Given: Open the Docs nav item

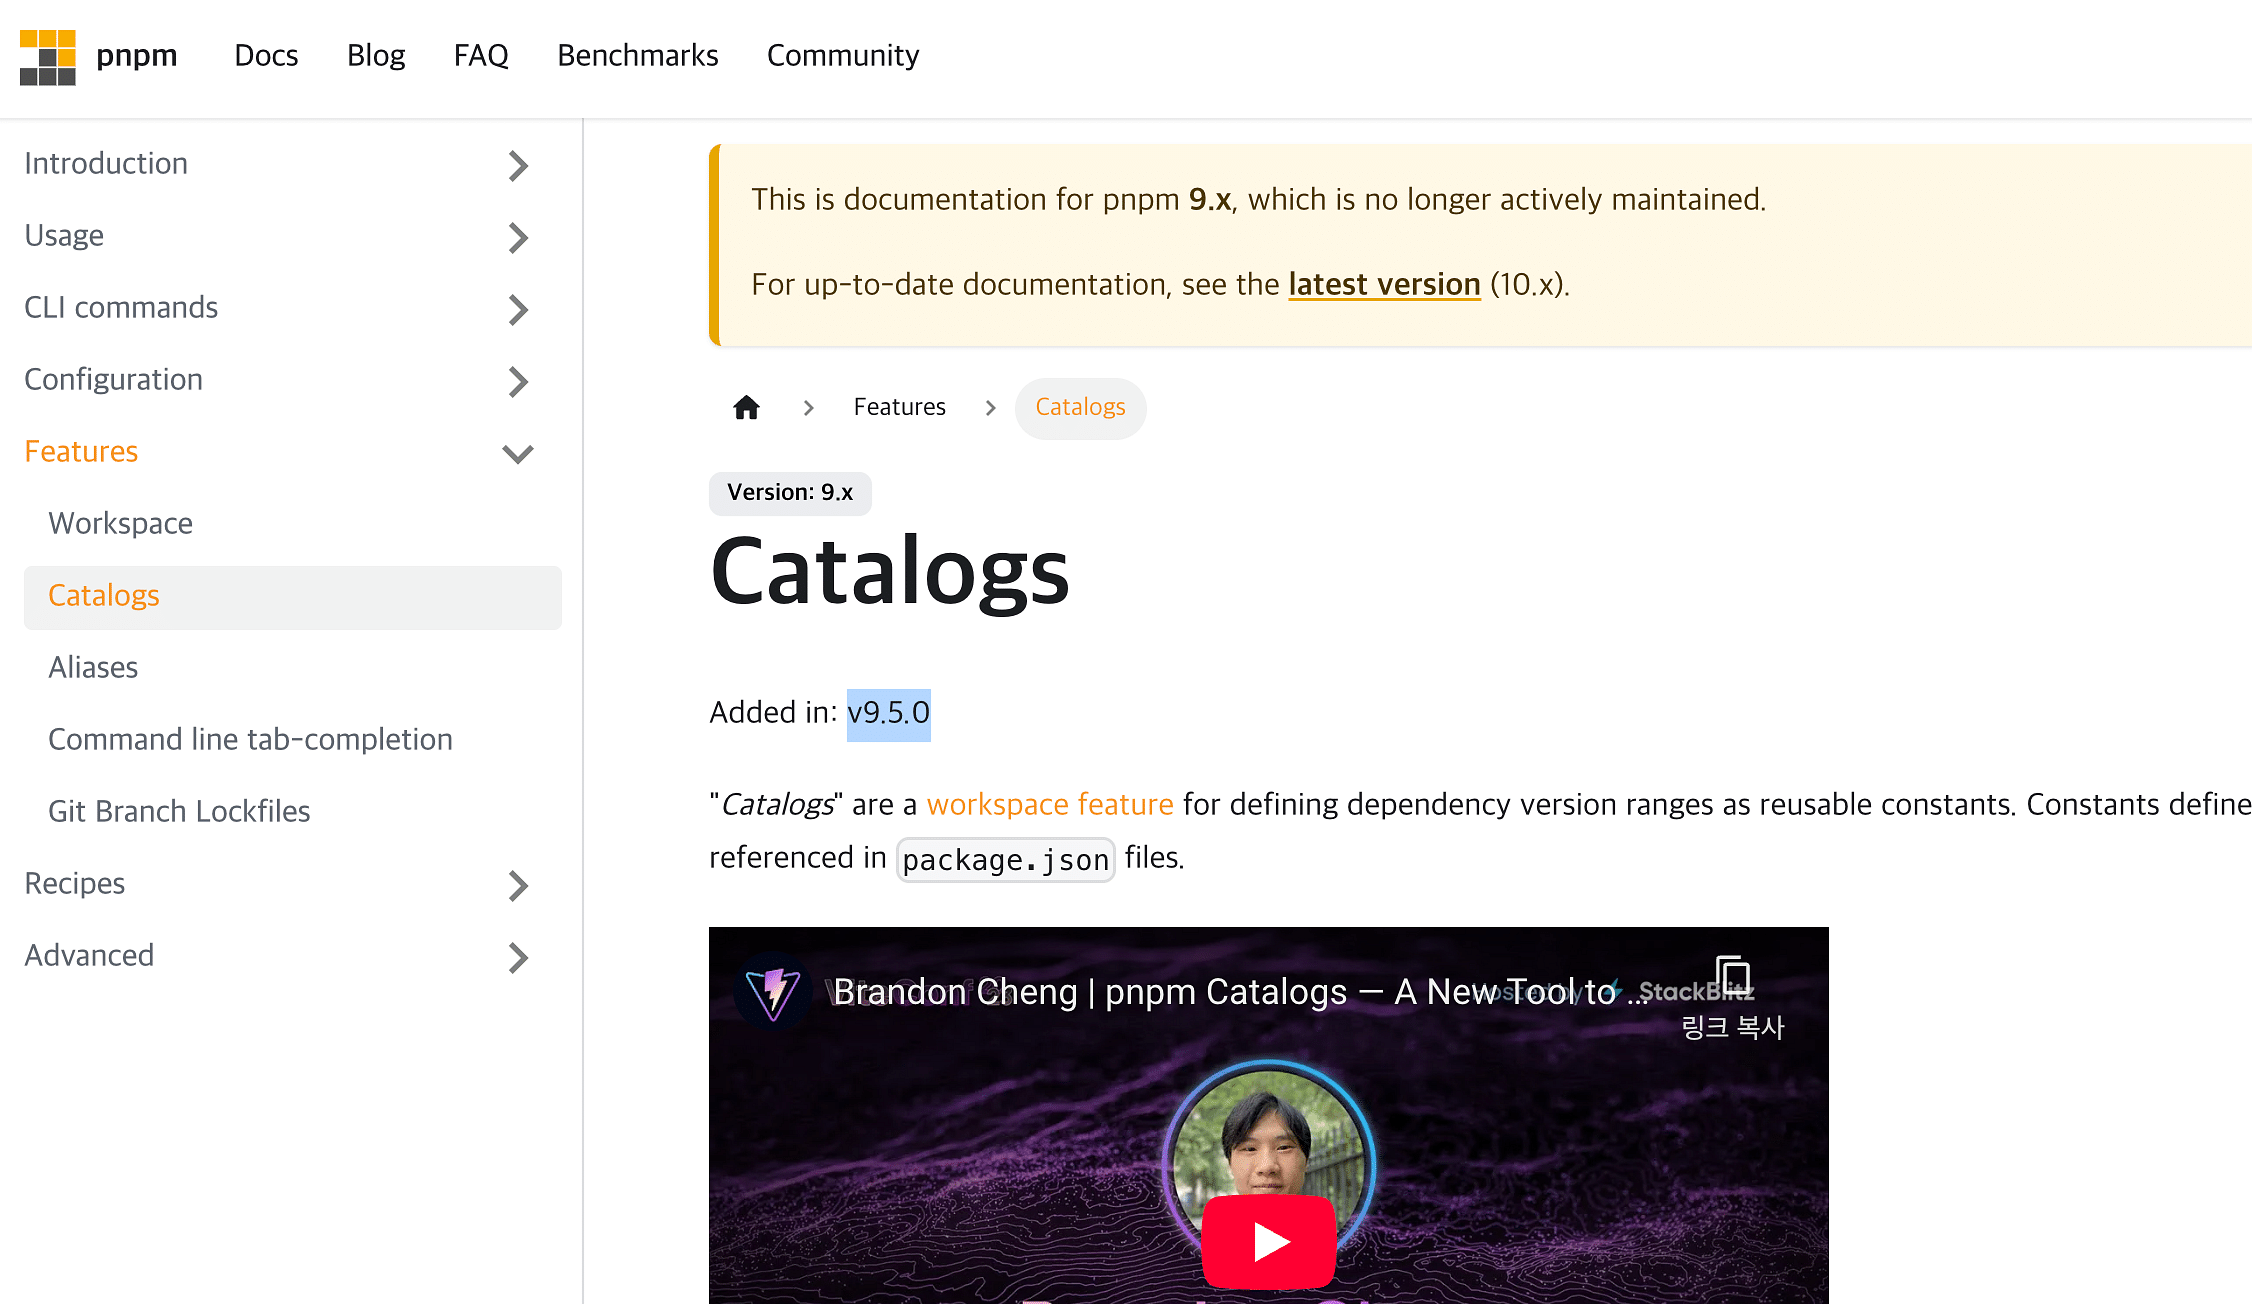Looking at the screenshot, I should tap(266, 55).
